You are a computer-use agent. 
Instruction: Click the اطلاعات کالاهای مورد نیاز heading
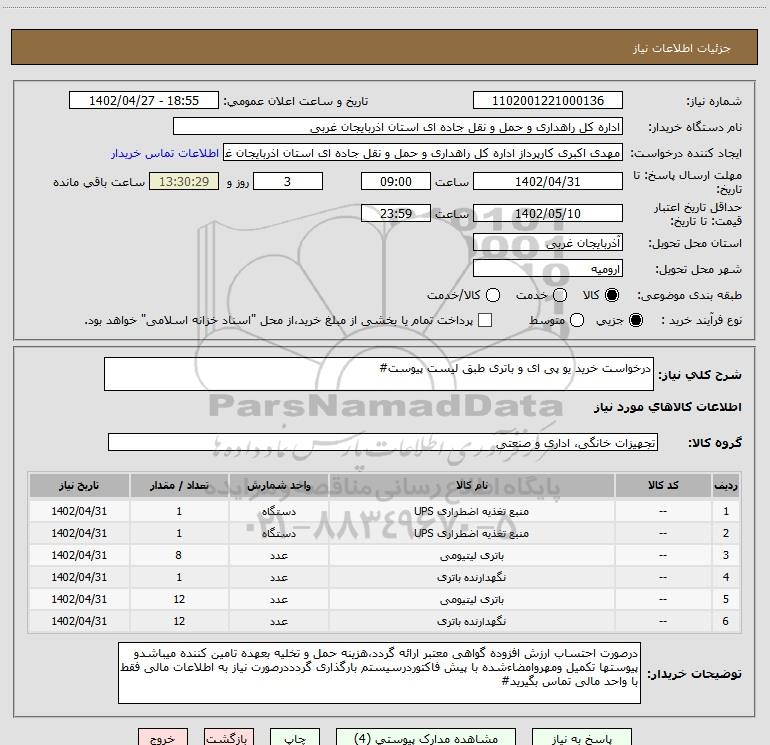point(668,407)
